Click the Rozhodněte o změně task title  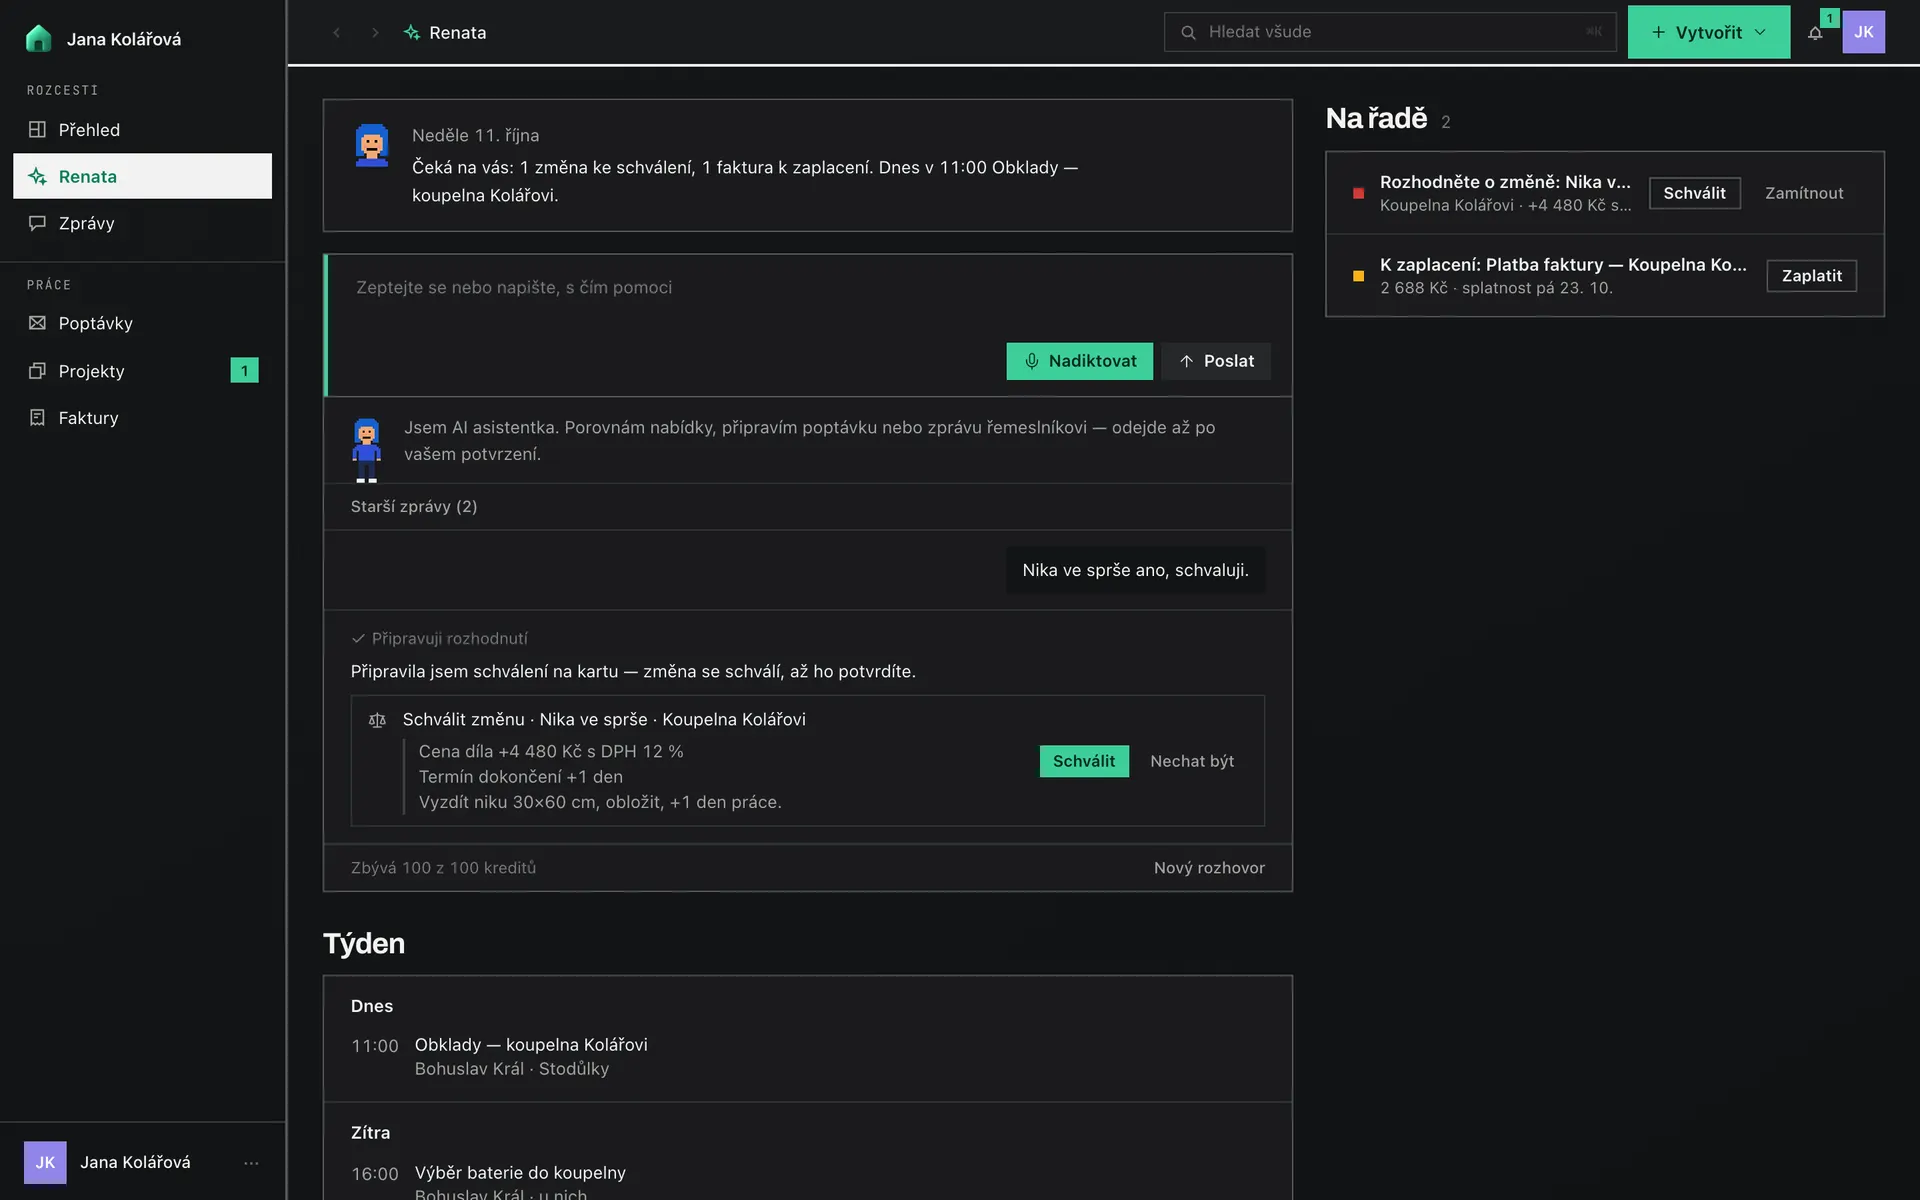coord(1505,182)
